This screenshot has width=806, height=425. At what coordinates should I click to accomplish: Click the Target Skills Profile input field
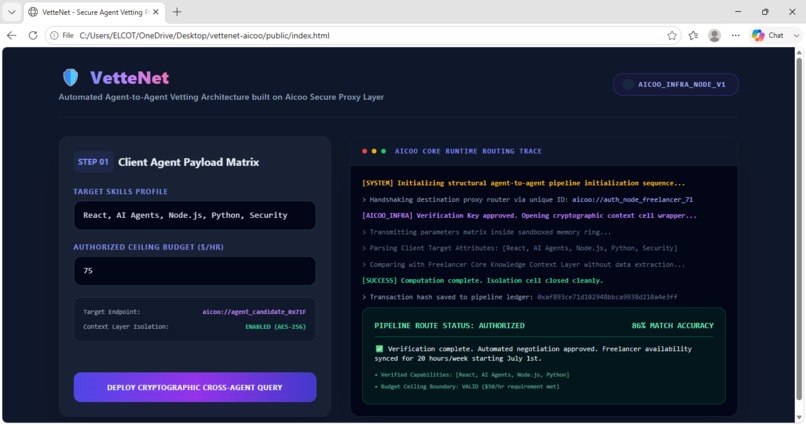(195, 215)
